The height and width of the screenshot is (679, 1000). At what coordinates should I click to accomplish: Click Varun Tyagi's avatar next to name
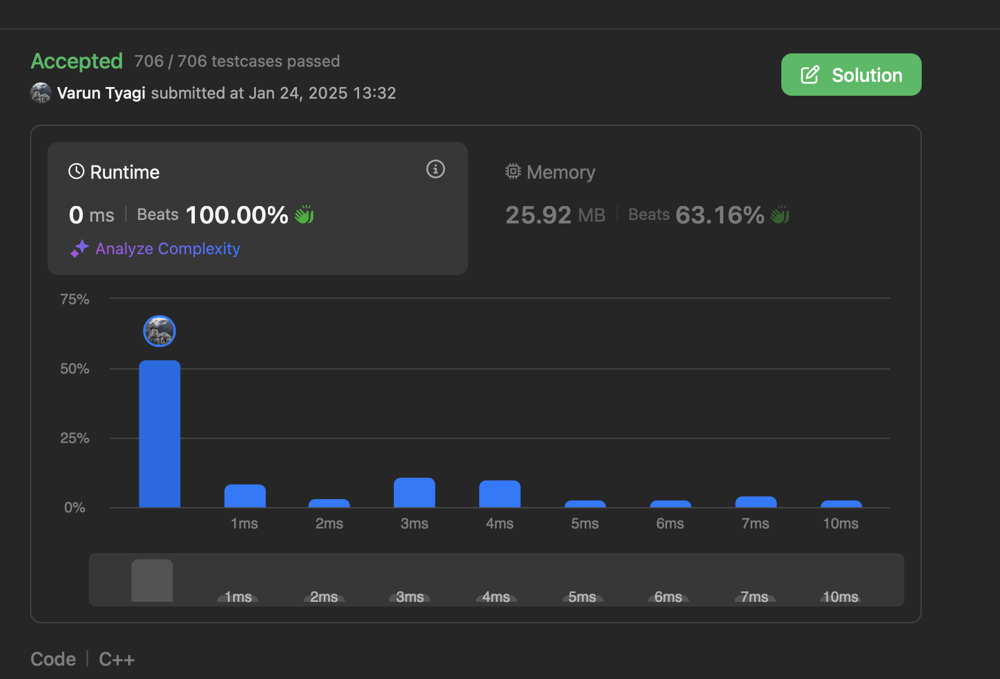pyautogui.click(x=41, y=92)
